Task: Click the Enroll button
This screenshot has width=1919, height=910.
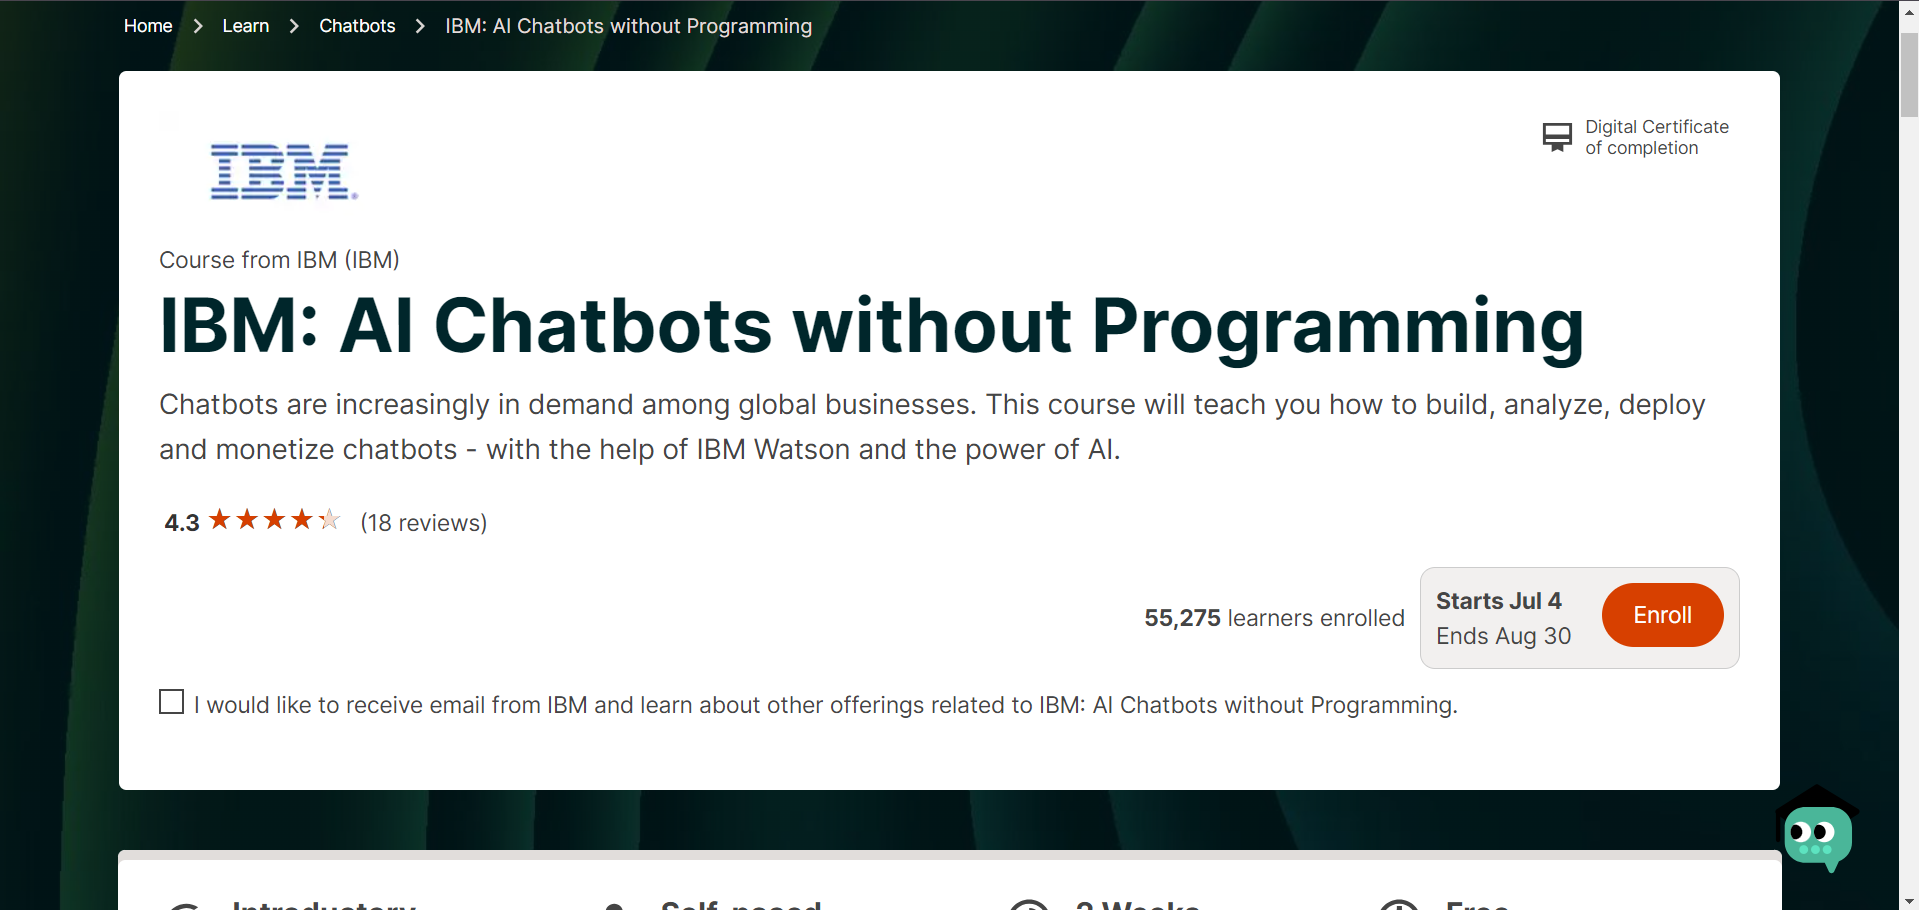Action: pyautogui.click(x=1661, y=615)
